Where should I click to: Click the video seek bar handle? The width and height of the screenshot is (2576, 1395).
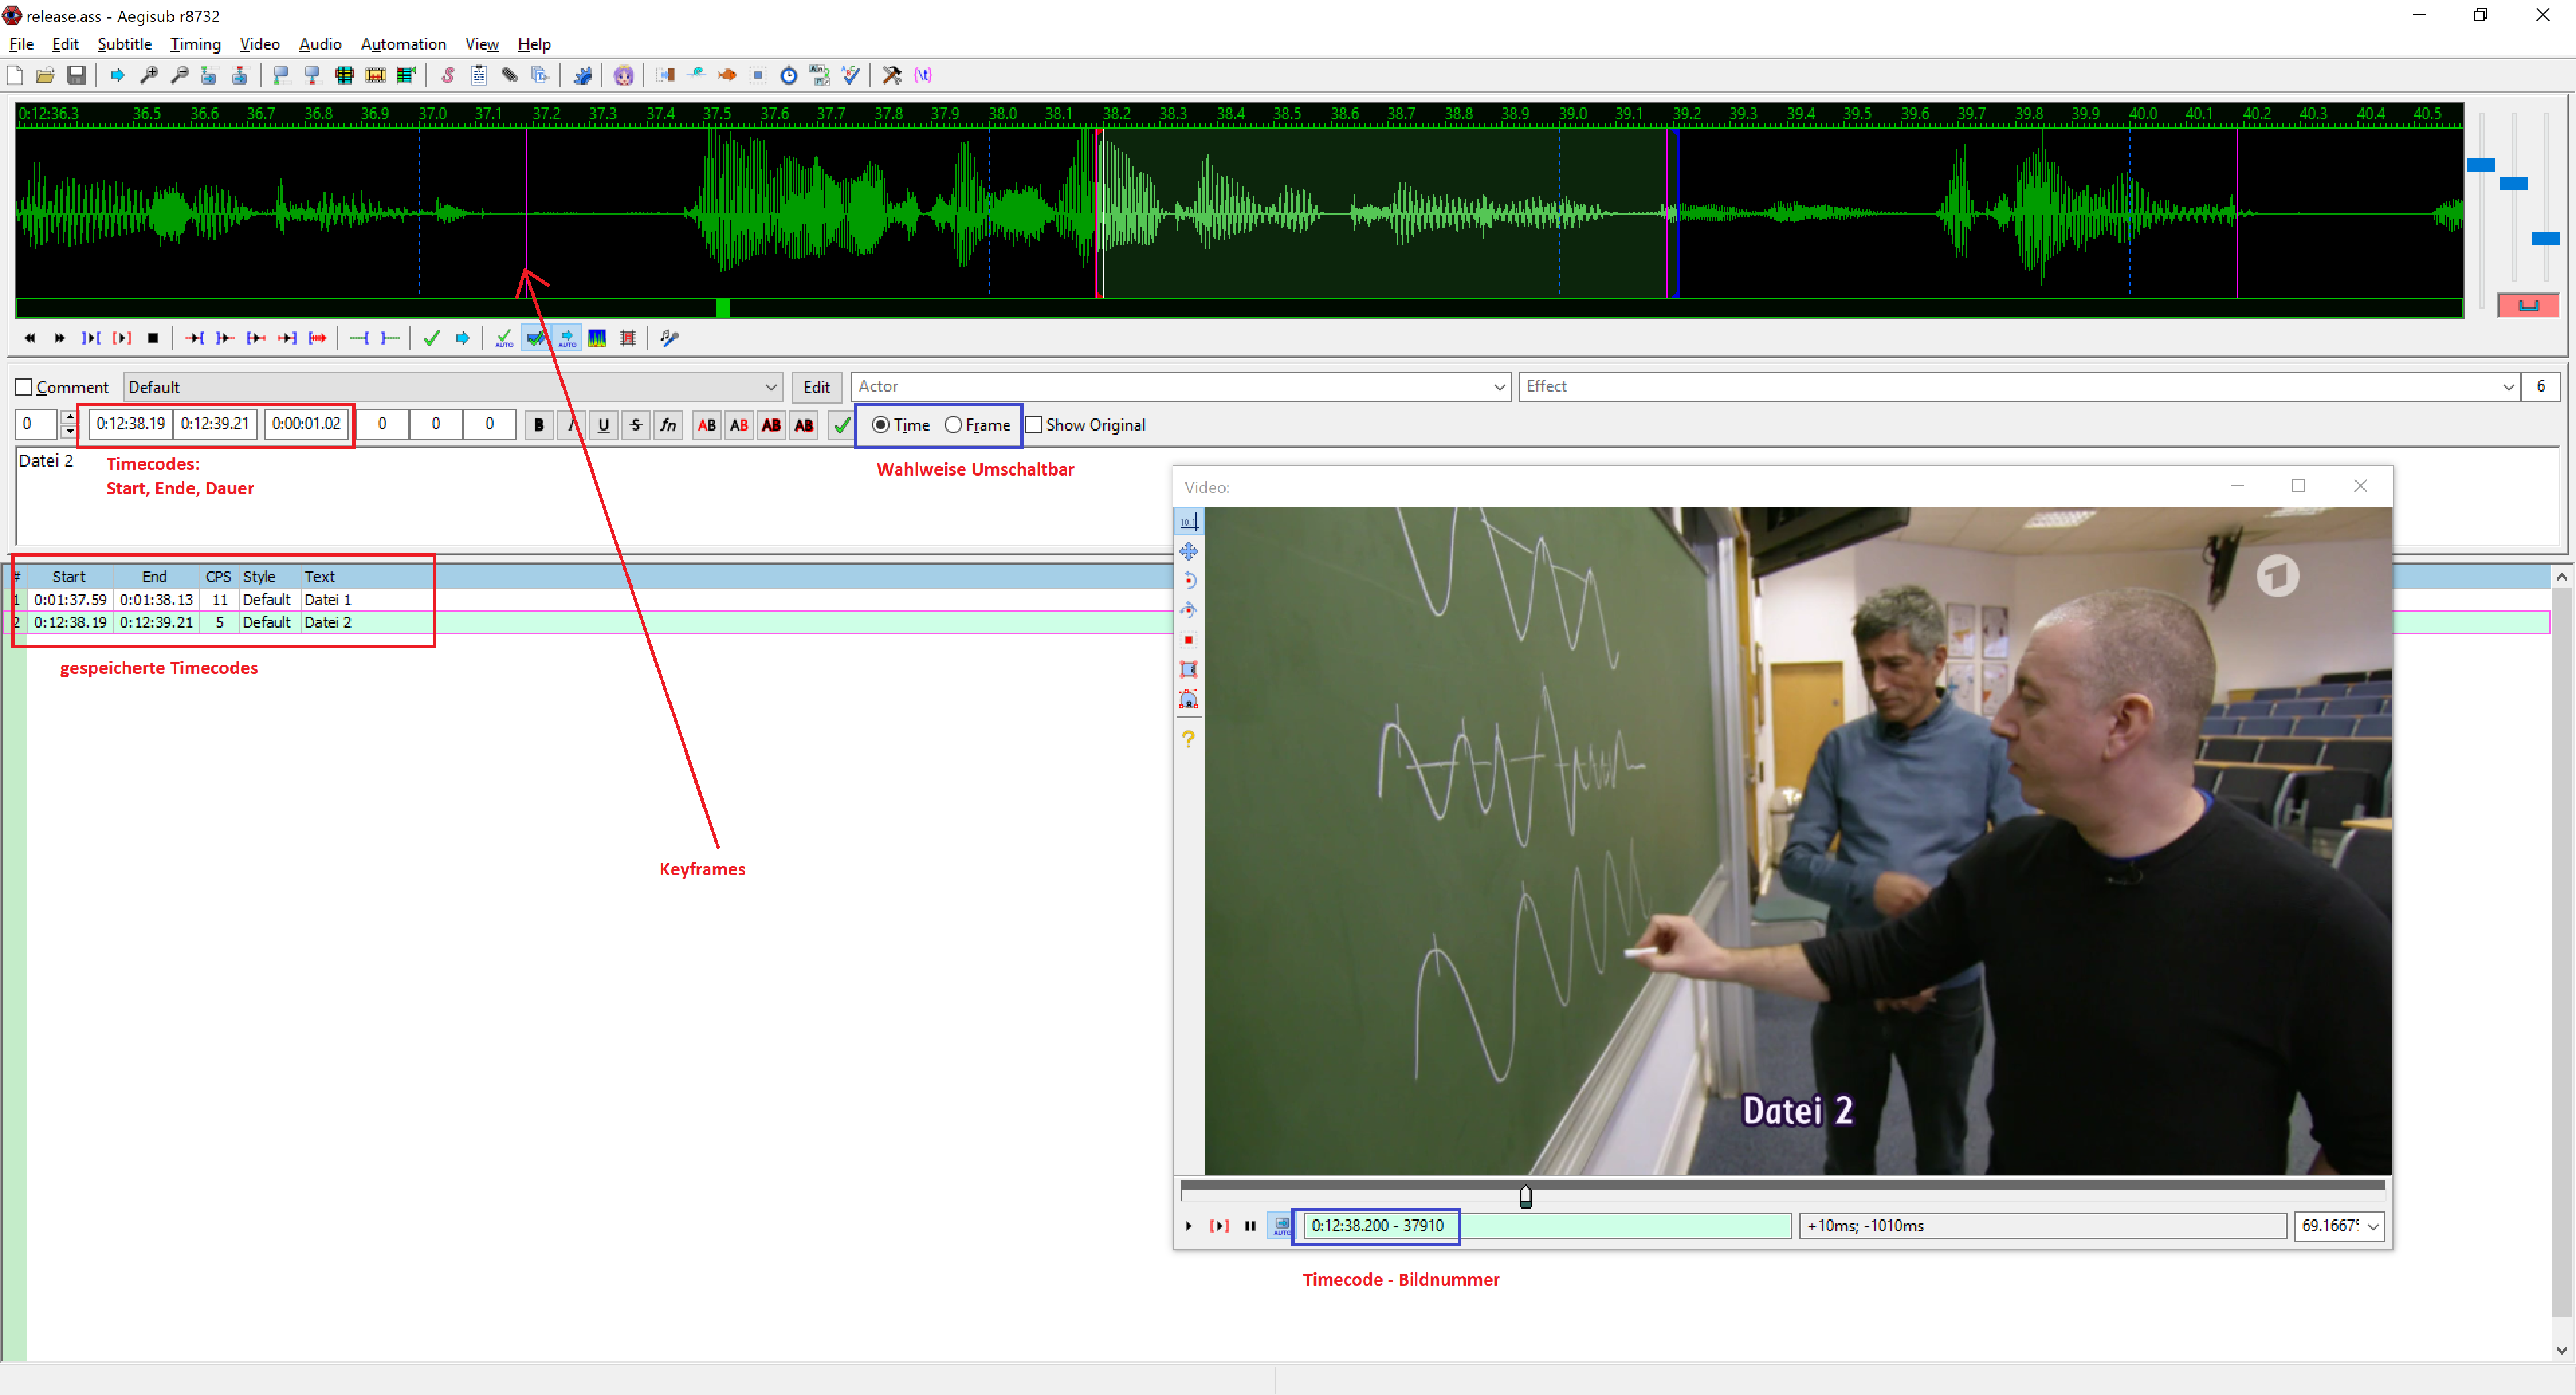pos(1525,1196)
